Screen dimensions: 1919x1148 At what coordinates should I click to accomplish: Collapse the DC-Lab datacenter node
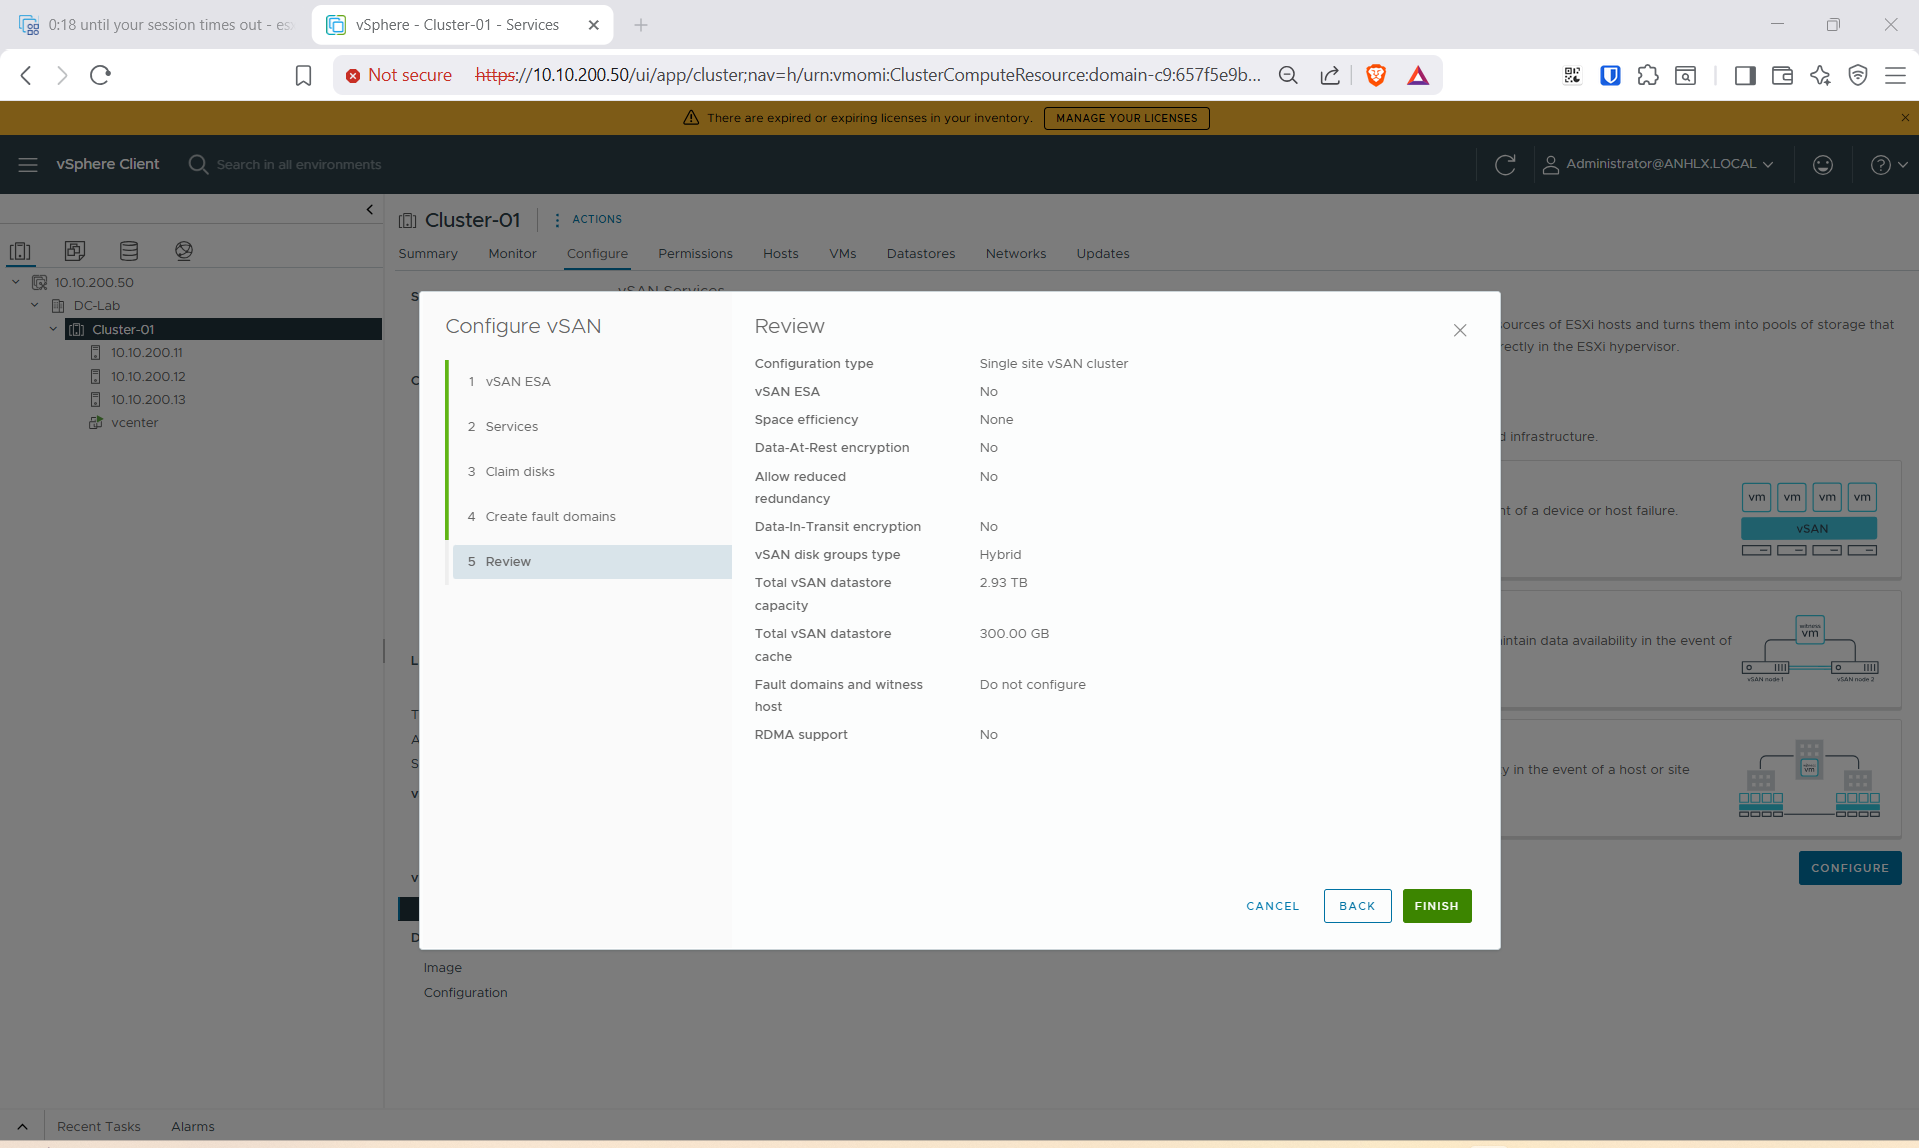coord(35,305)
